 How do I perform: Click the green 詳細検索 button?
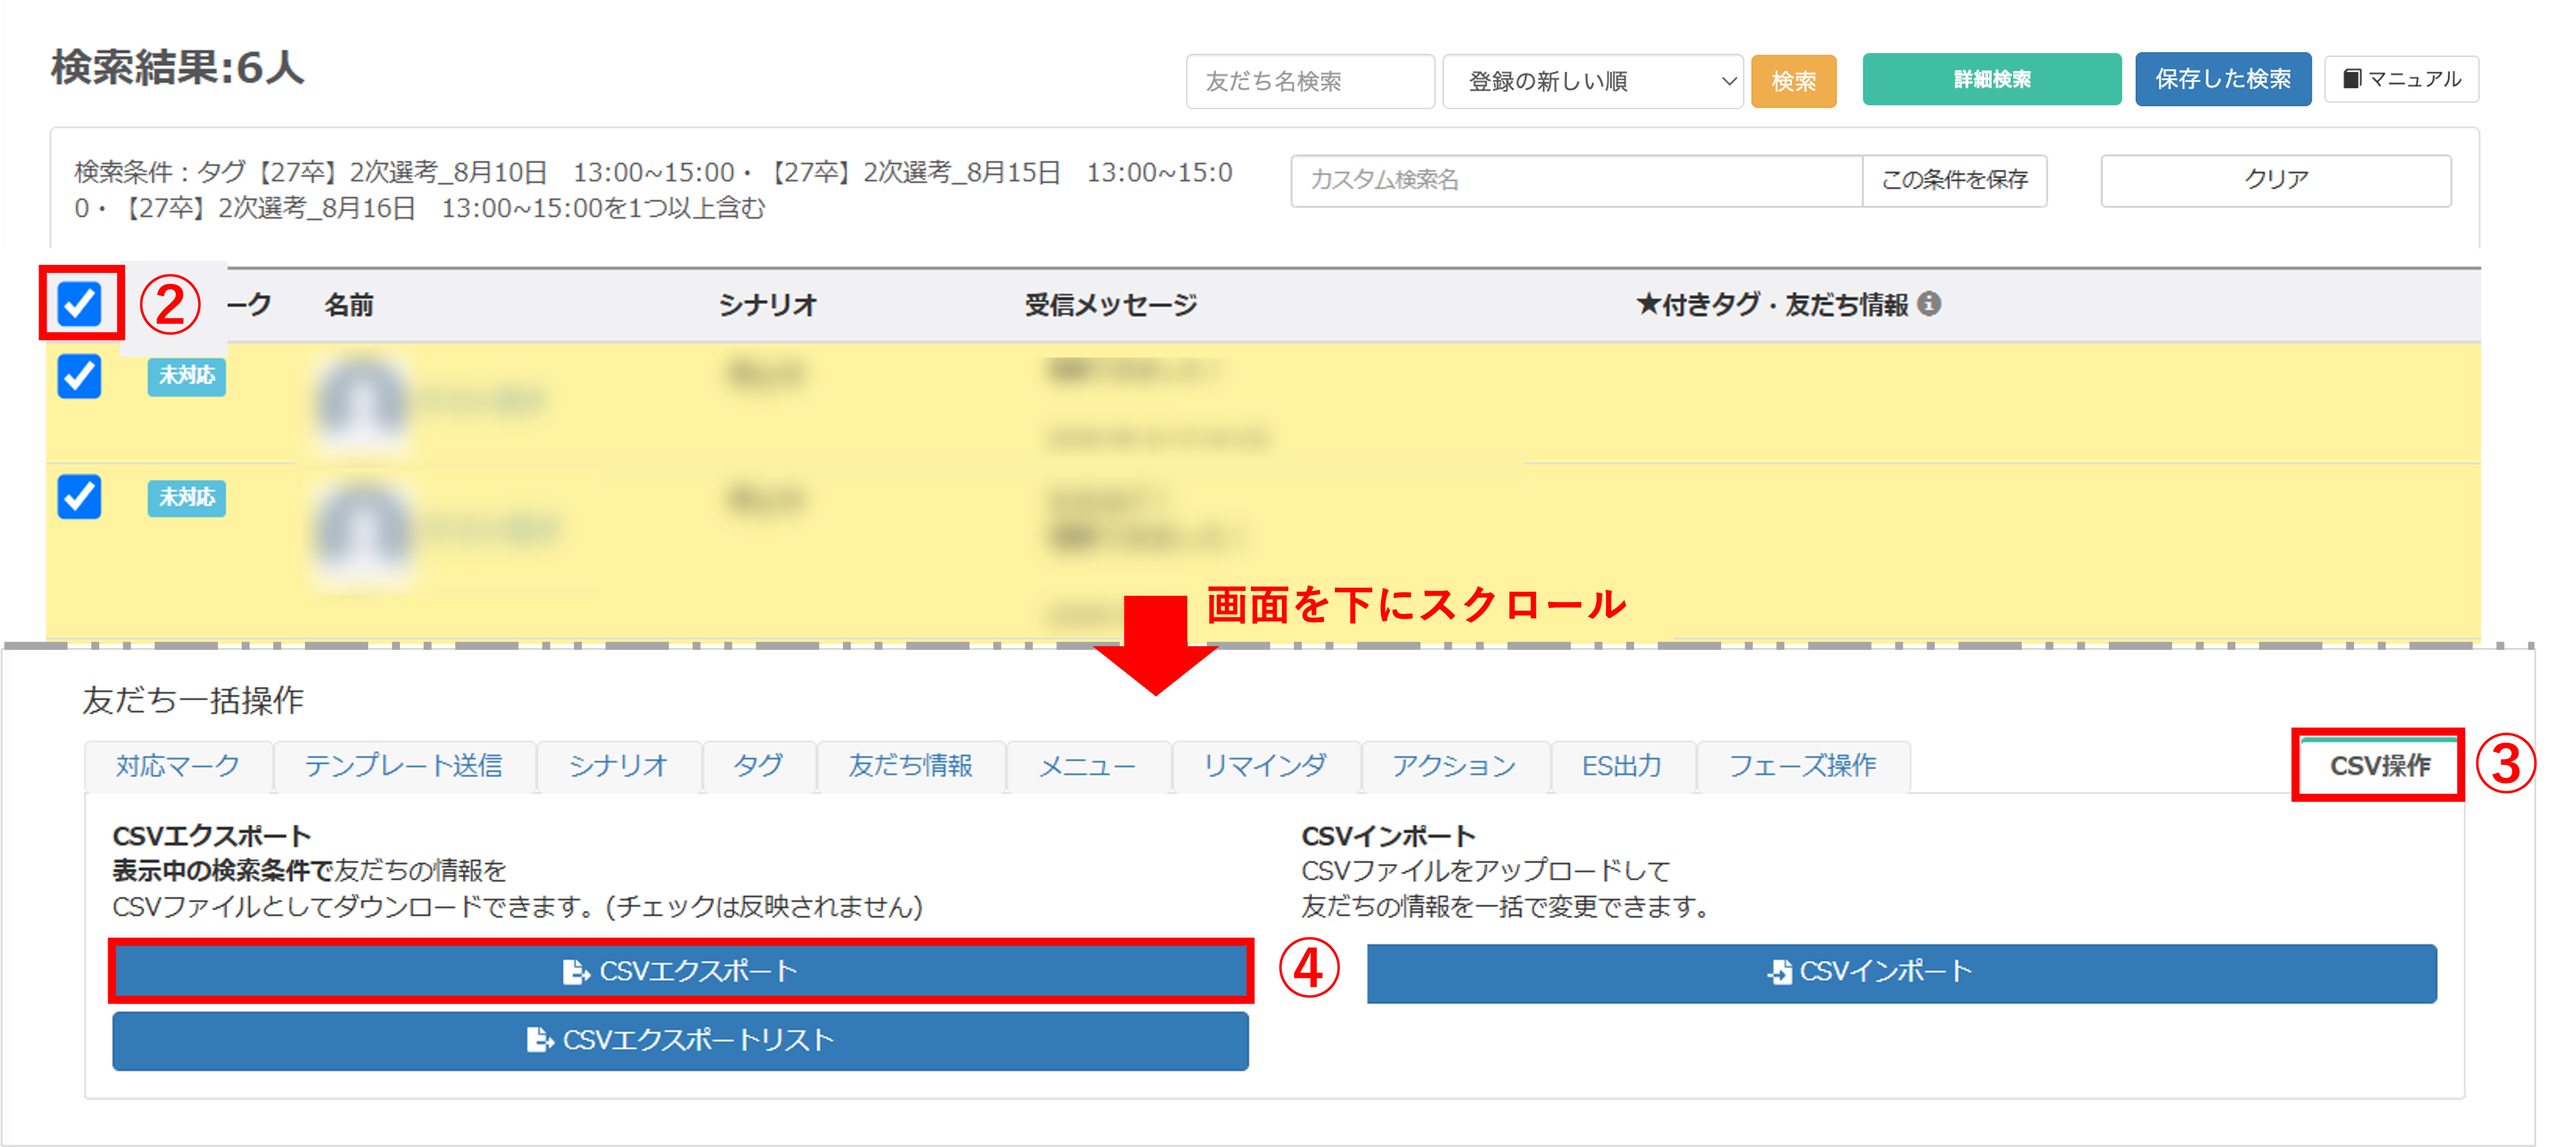(1991, 79)
